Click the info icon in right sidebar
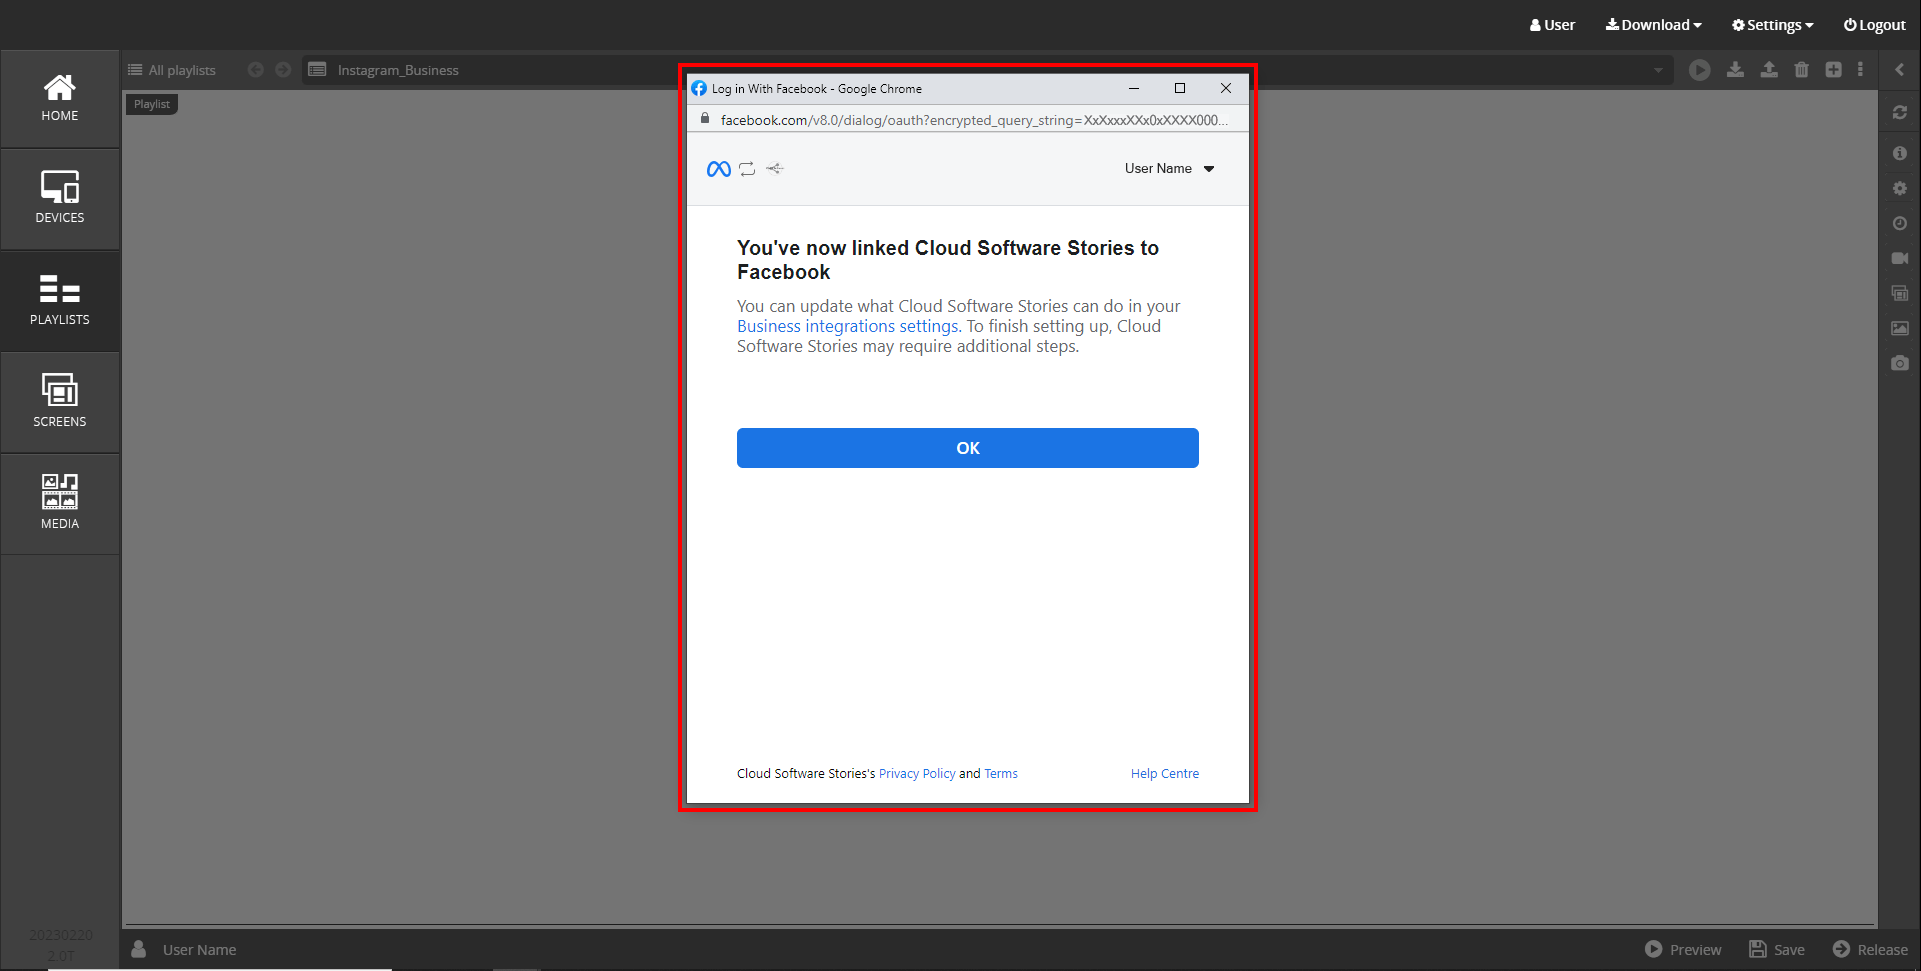The width and height of the screenshot is (1921, 971). [x=1900, y=153]
